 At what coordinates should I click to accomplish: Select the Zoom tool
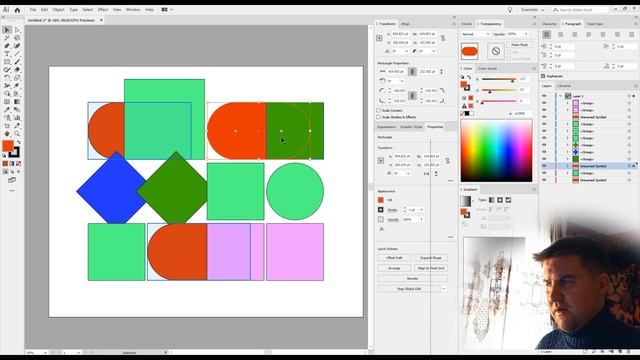tap(17, 133)
